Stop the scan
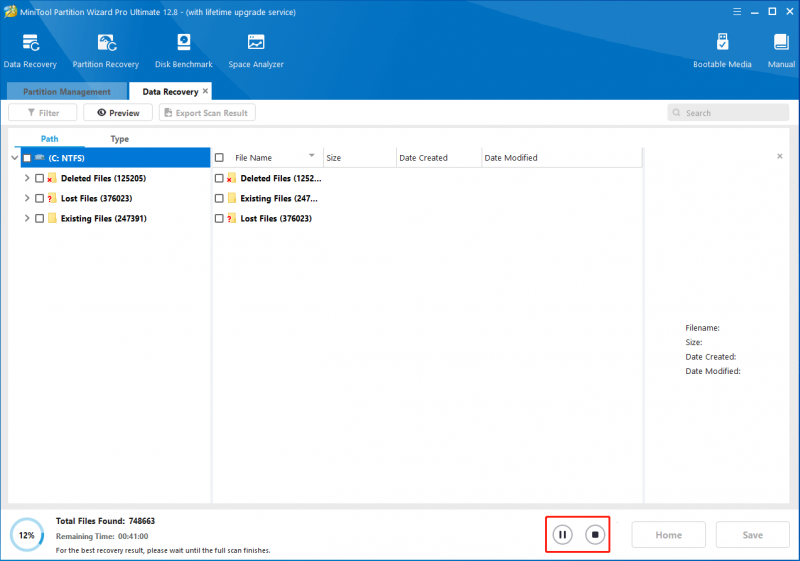 (595, 534)
